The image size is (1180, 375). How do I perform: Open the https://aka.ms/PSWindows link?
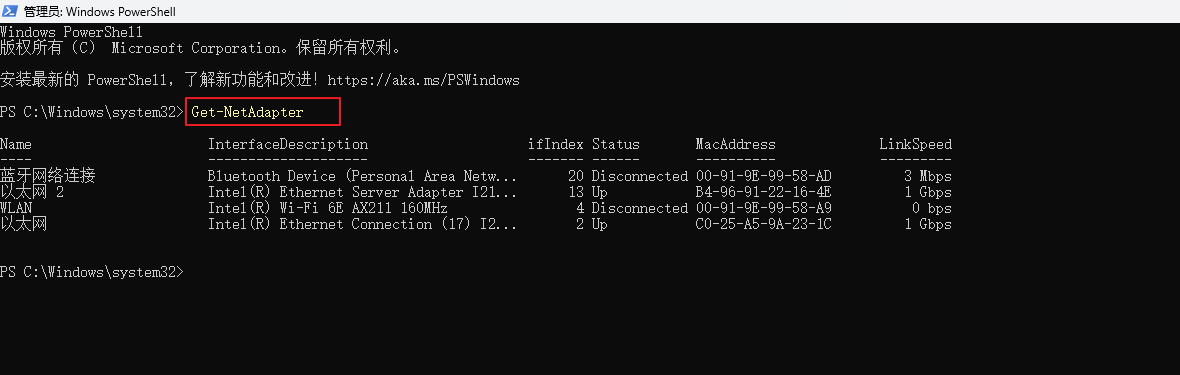click(424, 80)
